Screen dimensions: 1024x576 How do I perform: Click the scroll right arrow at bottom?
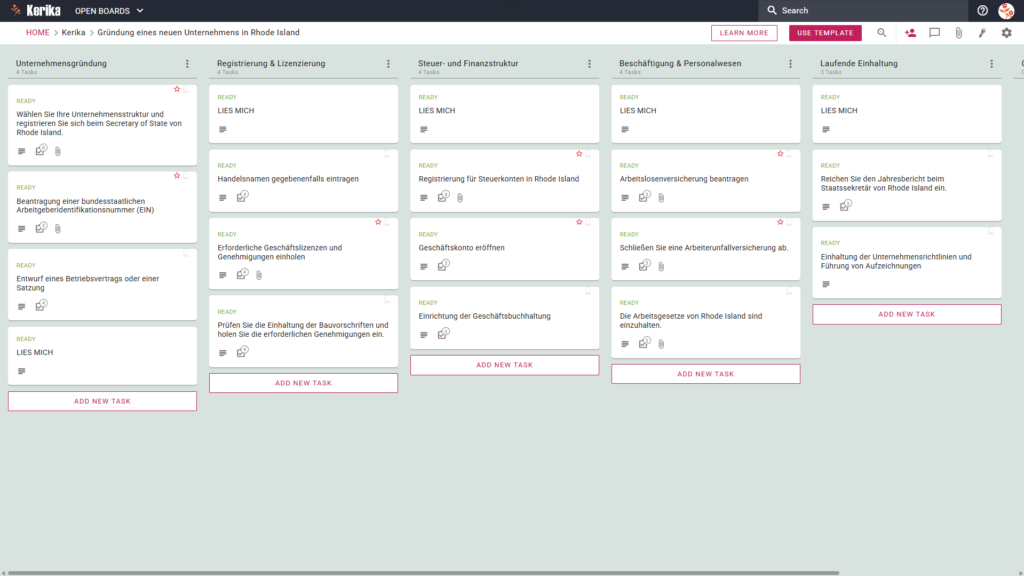pos(1020,573)
